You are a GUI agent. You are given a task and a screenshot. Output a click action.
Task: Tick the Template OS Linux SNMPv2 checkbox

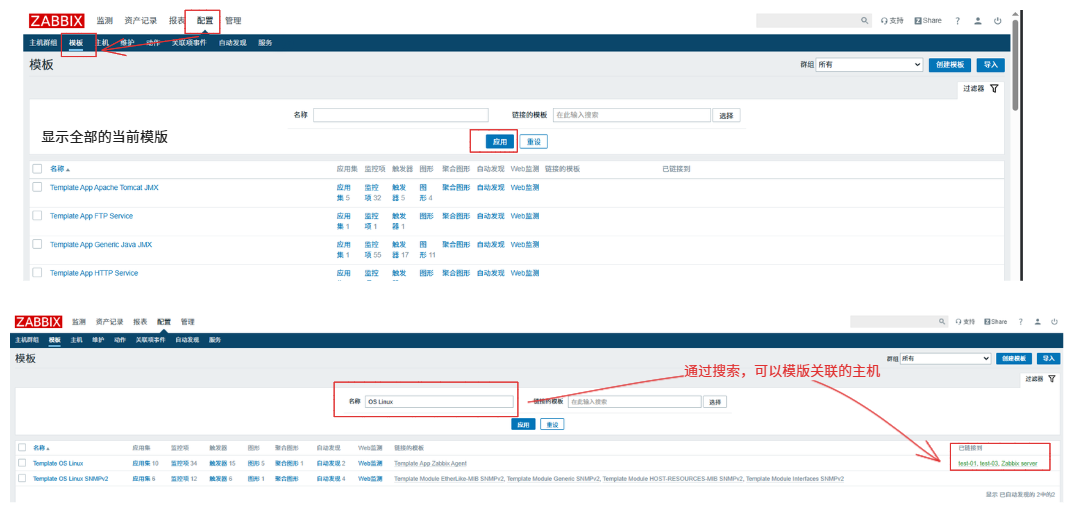pos(22,478)
